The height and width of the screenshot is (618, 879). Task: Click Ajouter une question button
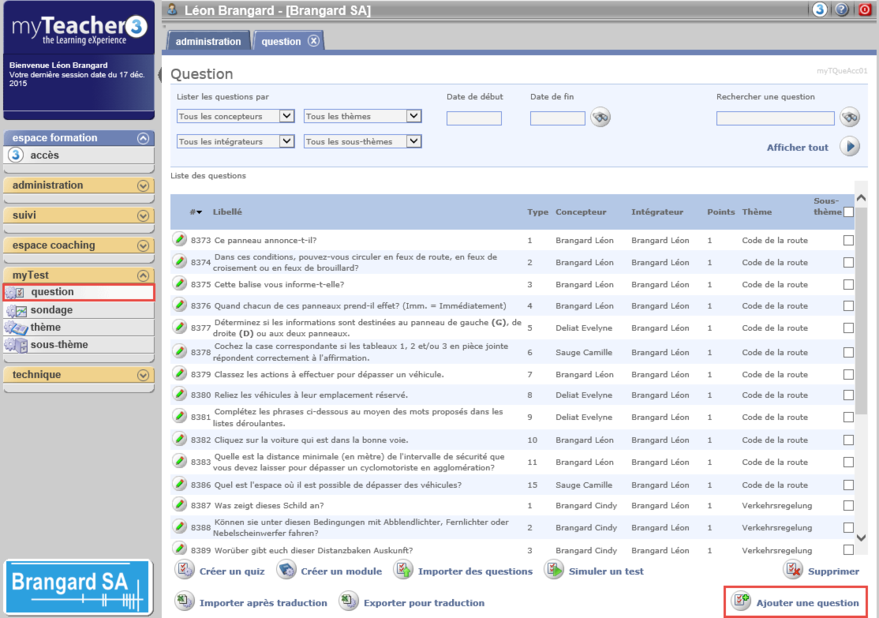(796, 602)
